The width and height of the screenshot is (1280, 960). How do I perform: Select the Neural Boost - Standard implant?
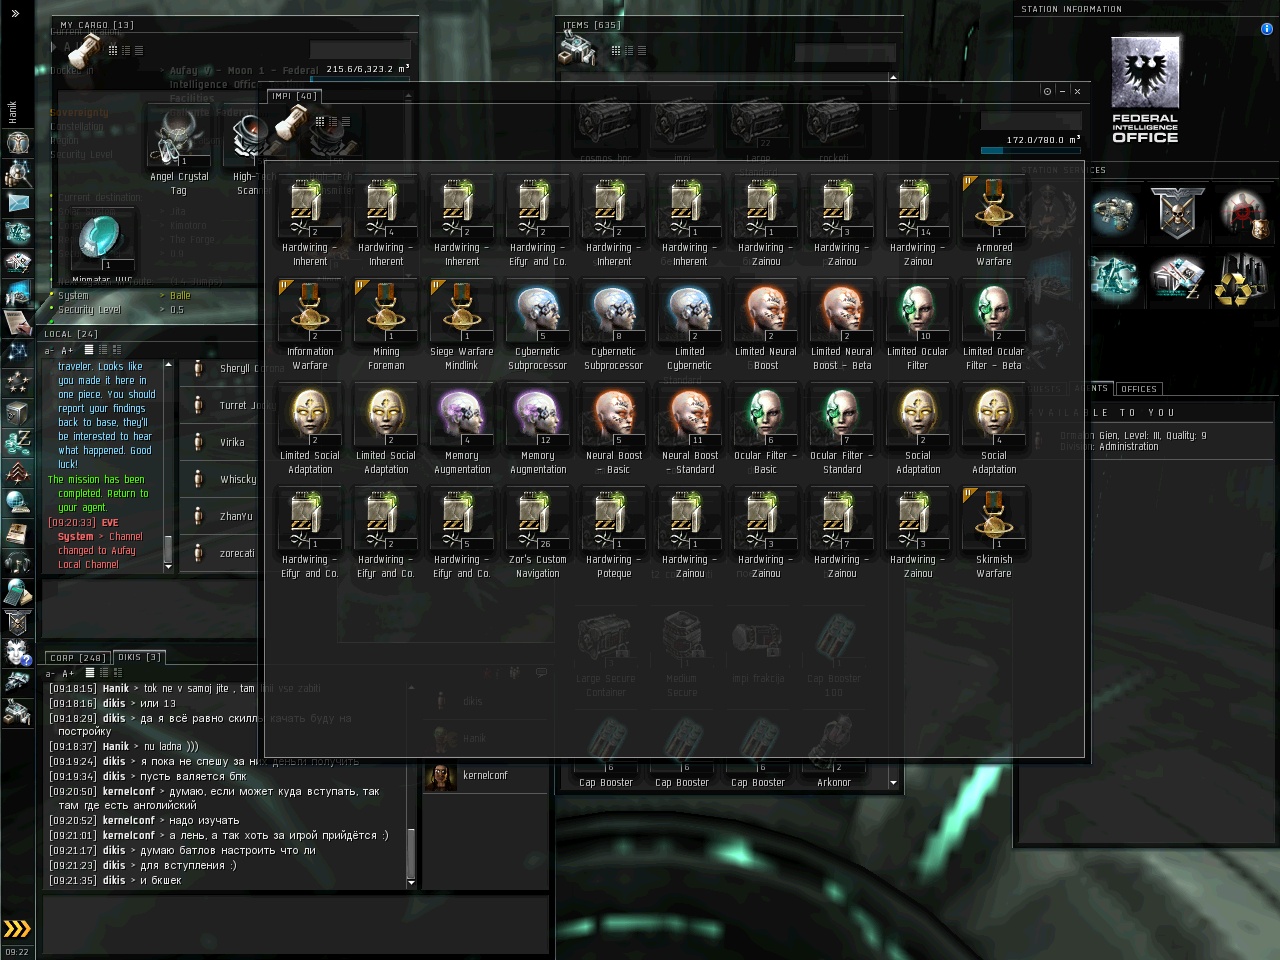[690, 431]
